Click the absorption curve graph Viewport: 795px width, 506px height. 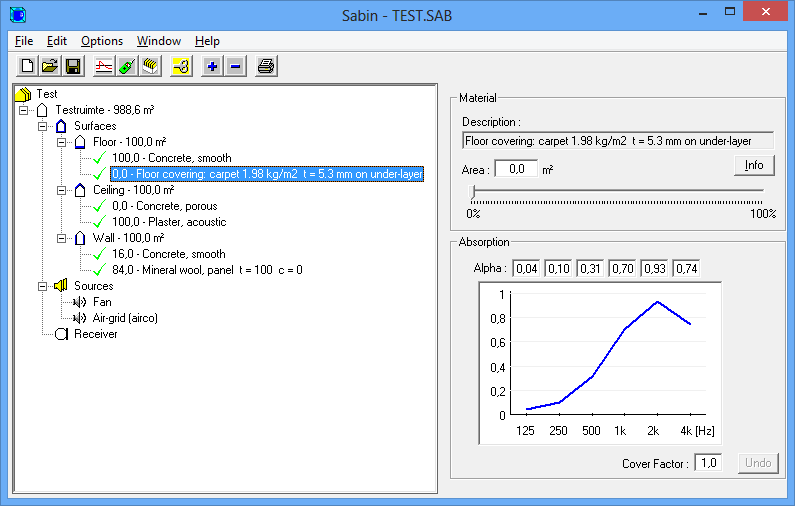tap(600, 363)
